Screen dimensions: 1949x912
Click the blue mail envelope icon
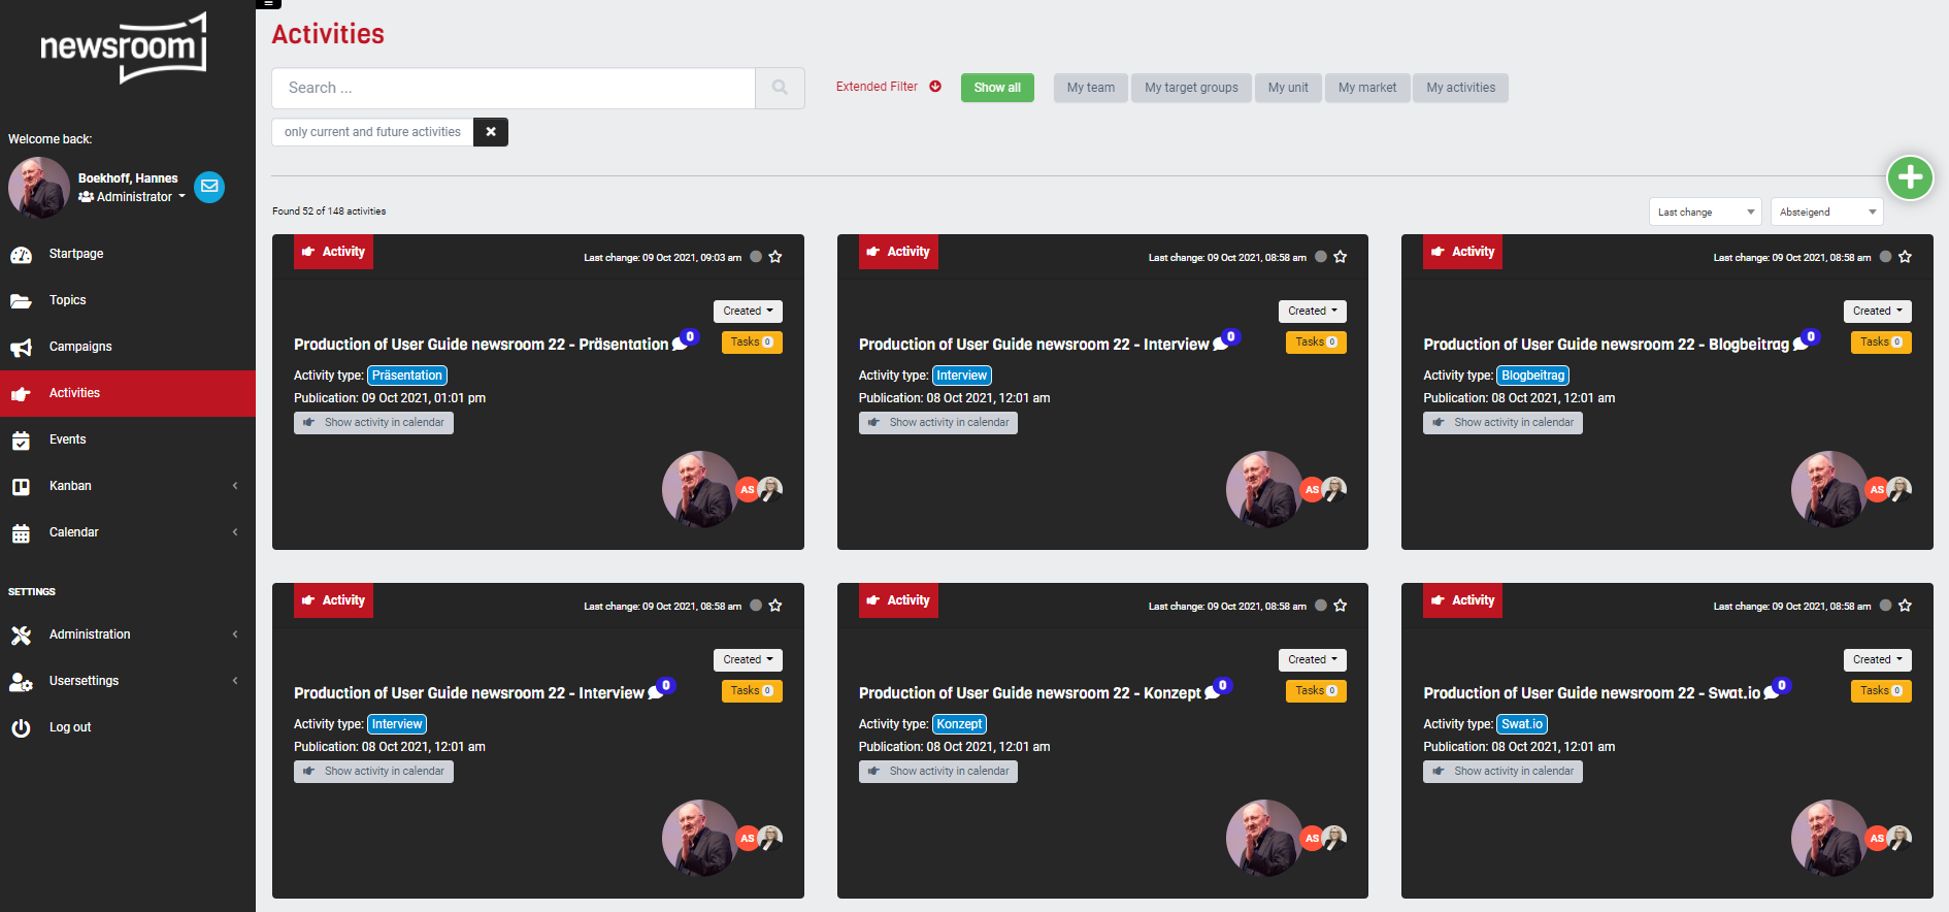pyautogui.click(x=209, y=187)
